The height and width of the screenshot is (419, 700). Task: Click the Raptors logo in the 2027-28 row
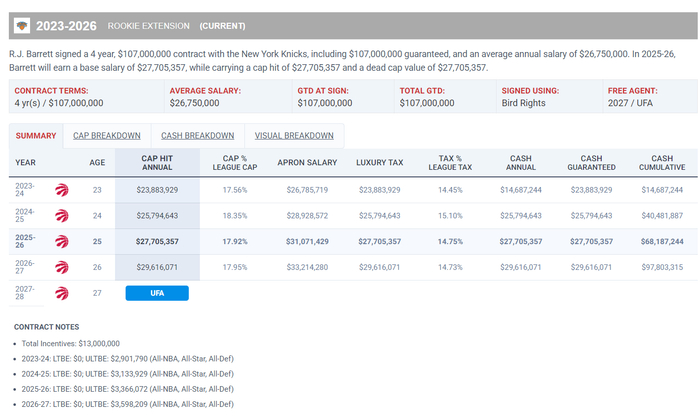[x=62, y=293]
